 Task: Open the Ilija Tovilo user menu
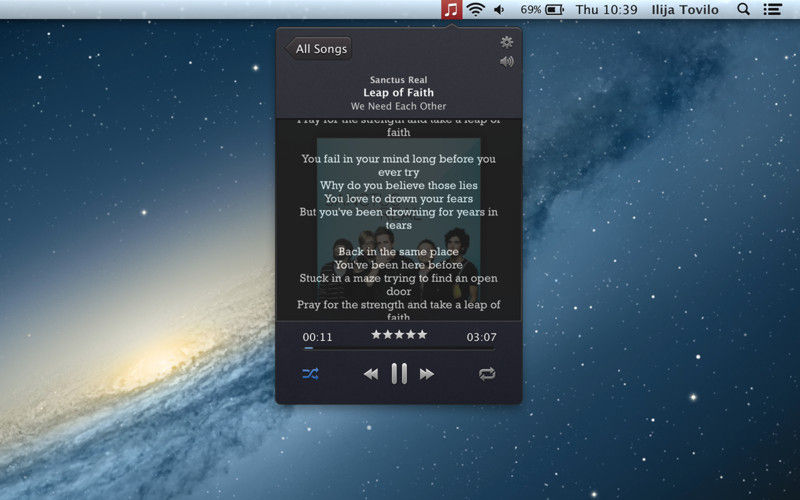(685, 9)
